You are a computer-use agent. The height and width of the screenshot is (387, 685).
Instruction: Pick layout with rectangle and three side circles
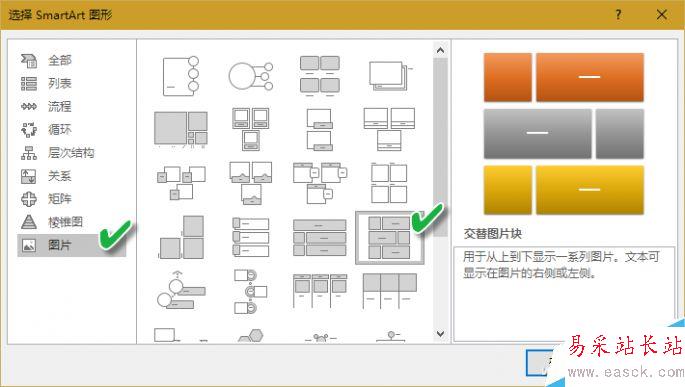pyautogui.click(x=180, y=76)
